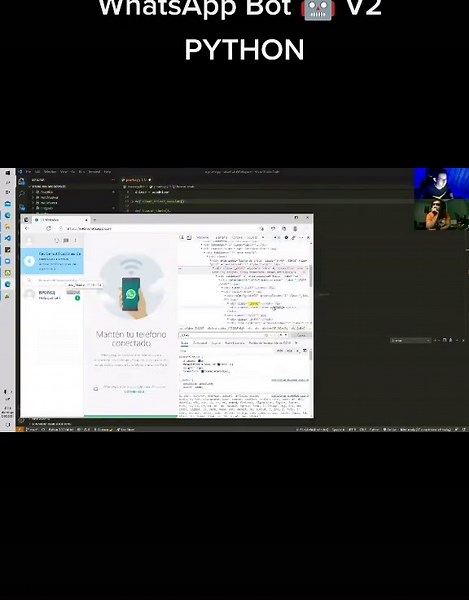Select the practice.py editor tab

click(x=136, y=180)
